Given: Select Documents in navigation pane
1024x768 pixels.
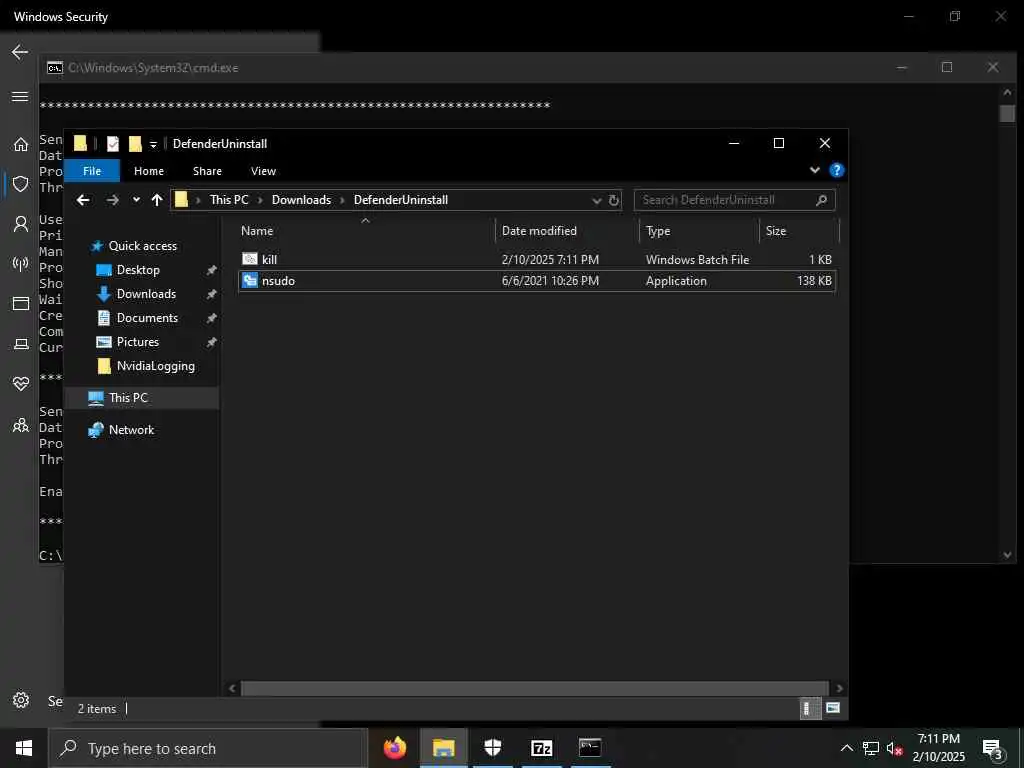Looking at the screenshot, I should 147,318.
